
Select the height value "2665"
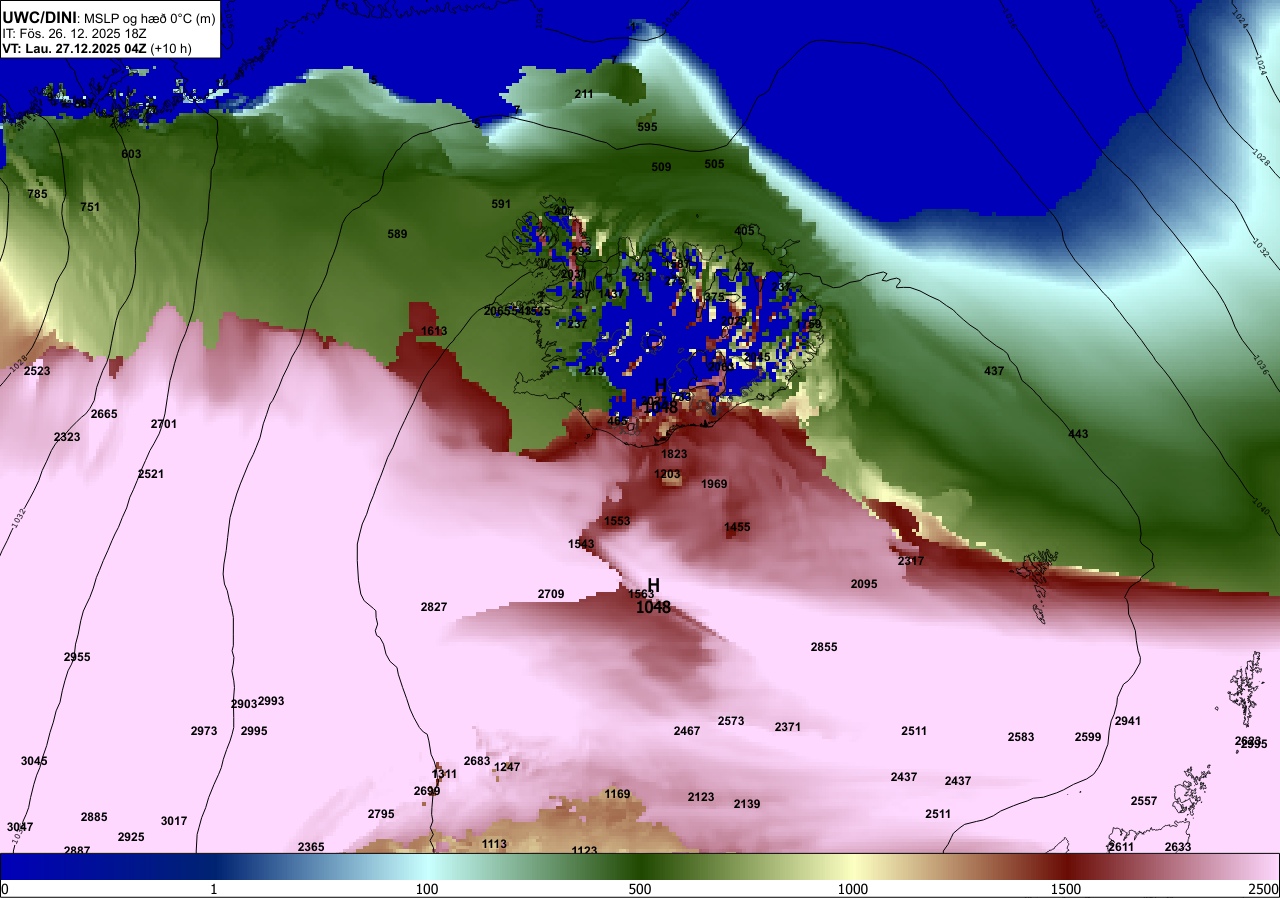point(104,414)
